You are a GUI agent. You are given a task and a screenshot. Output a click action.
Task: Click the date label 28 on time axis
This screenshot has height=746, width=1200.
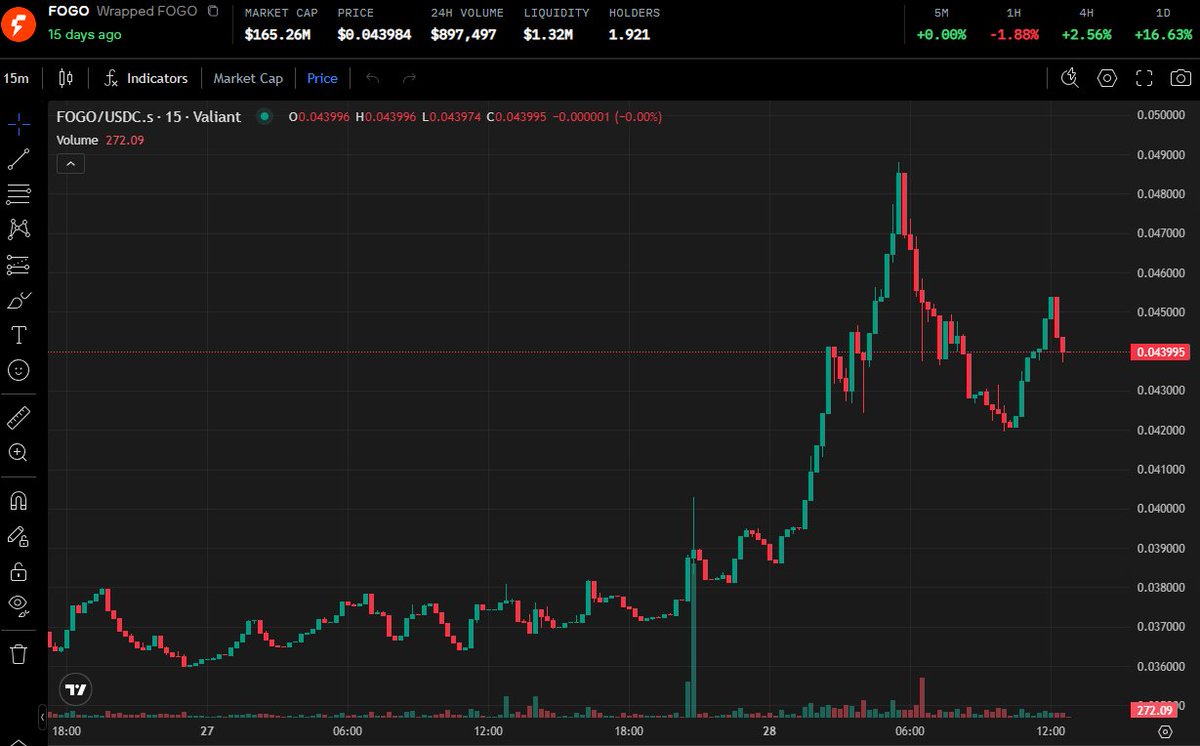(769, 732)
